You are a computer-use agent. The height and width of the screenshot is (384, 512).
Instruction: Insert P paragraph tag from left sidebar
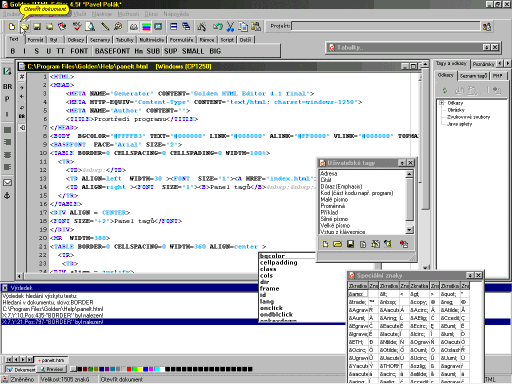7,99
